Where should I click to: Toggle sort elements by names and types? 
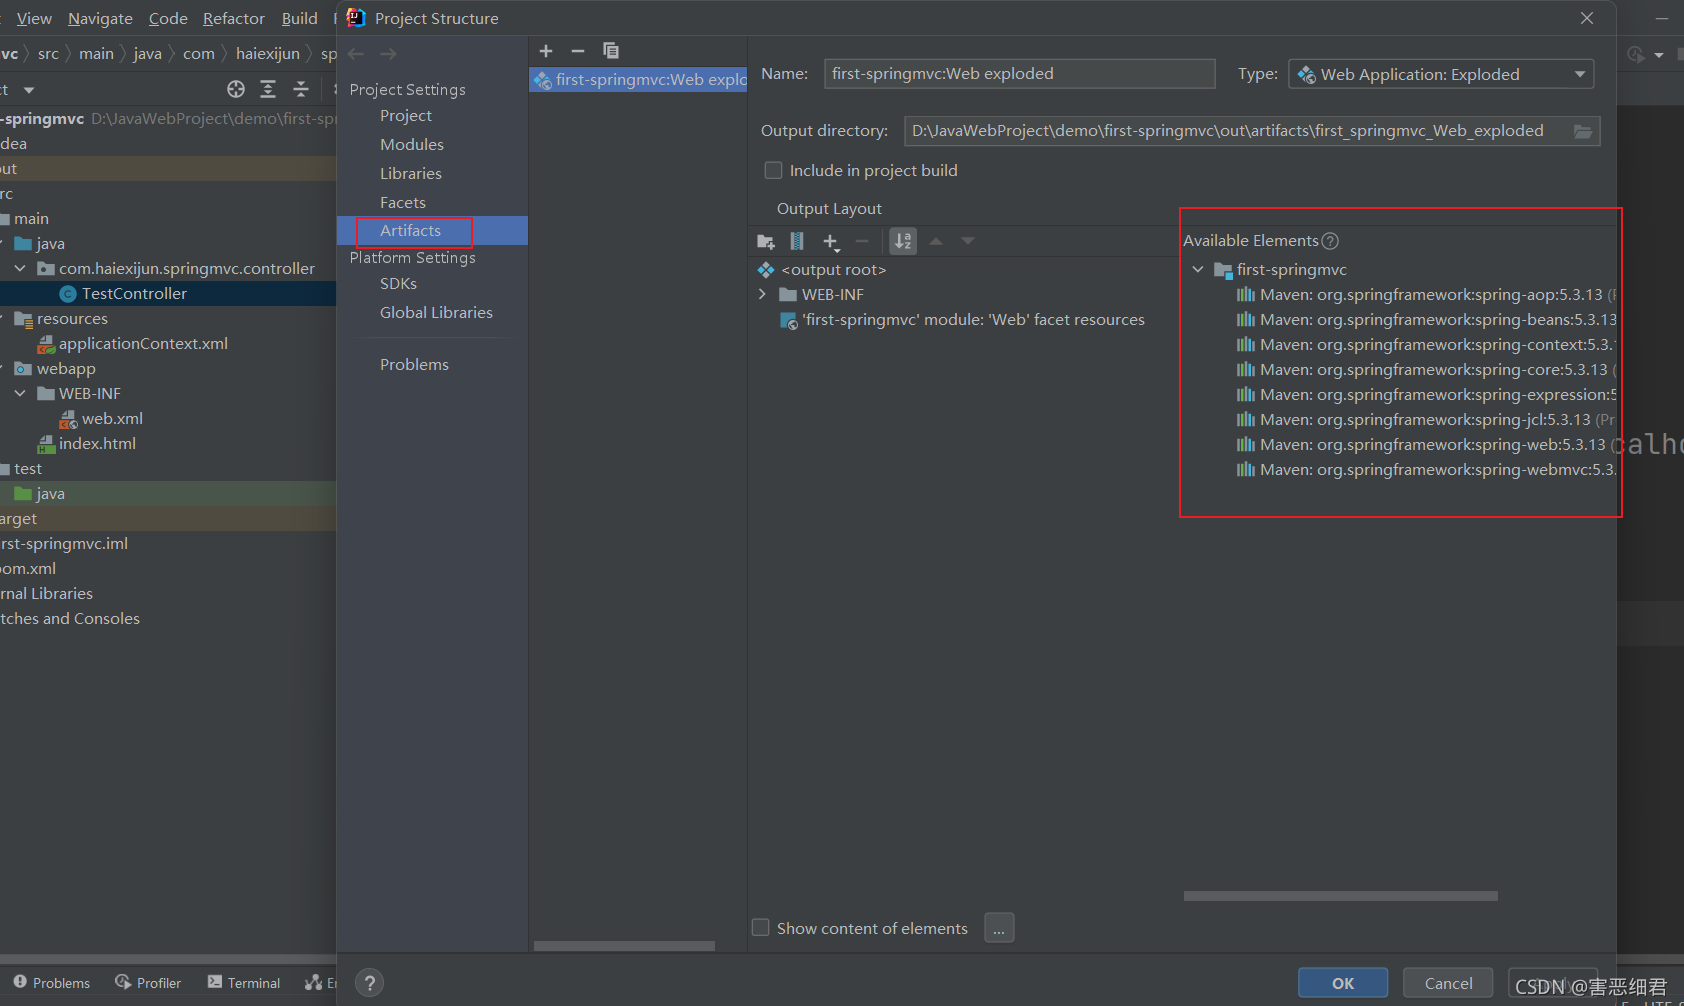[903, 241]
